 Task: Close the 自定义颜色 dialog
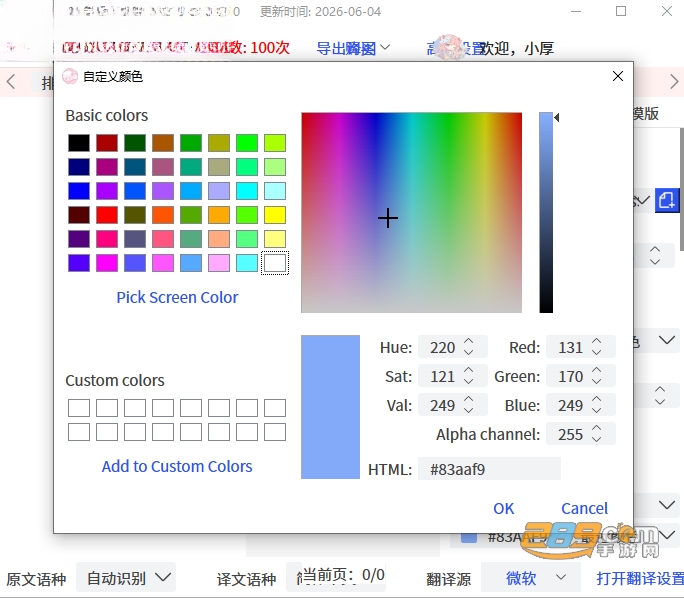(x=618, y=76)
